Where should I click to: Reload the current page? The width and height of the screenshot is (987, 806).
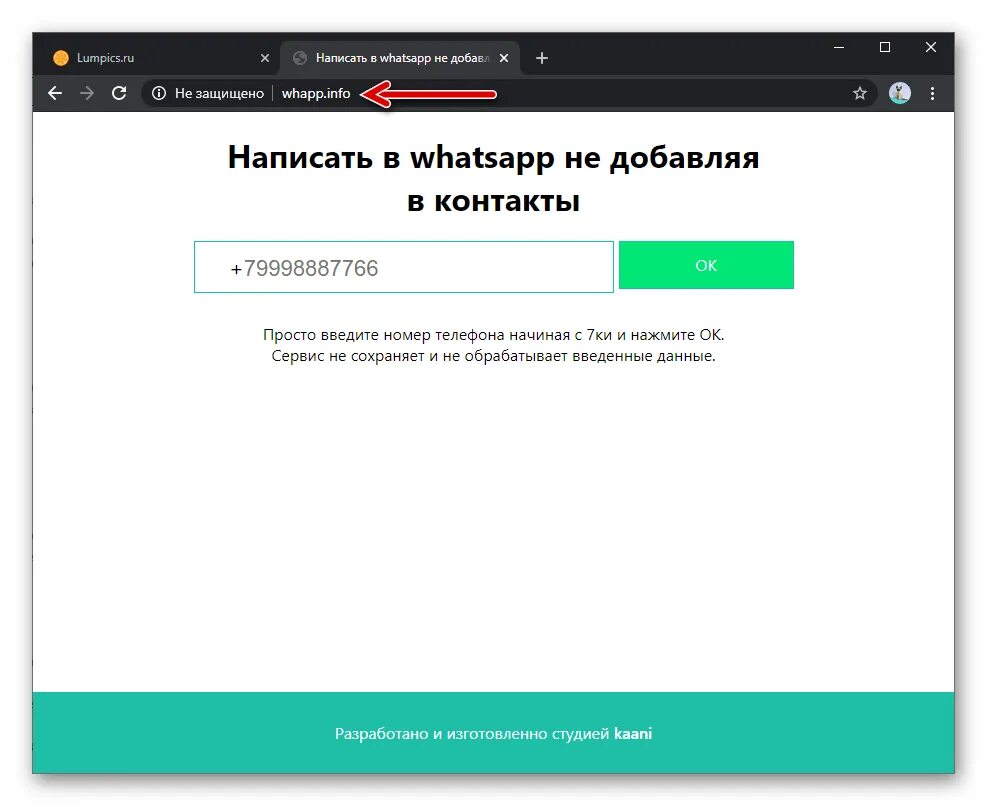119,93
